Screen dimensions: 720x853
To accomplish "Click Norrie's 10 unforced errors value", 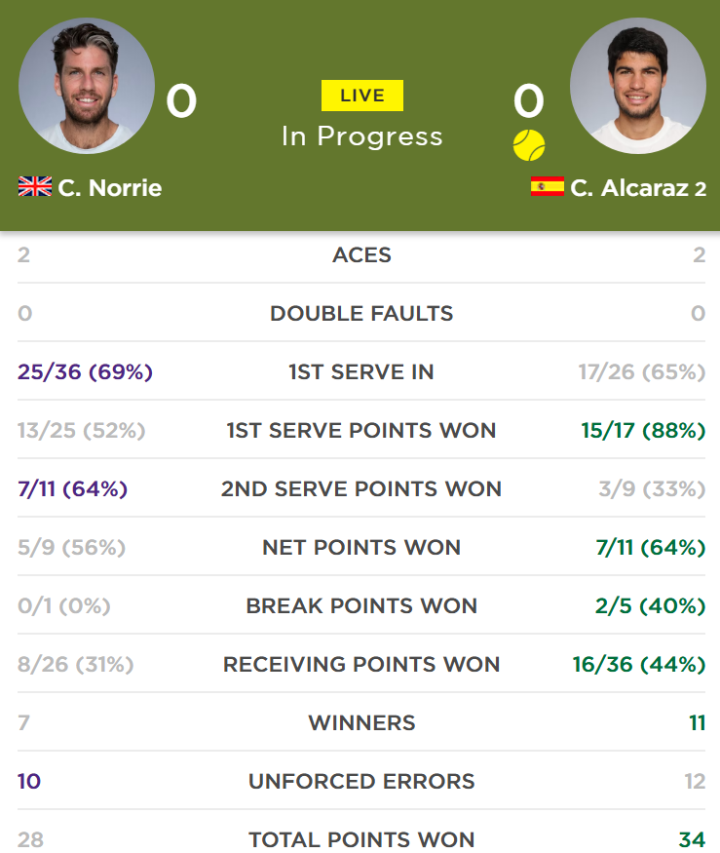I will tap(29, 782).
